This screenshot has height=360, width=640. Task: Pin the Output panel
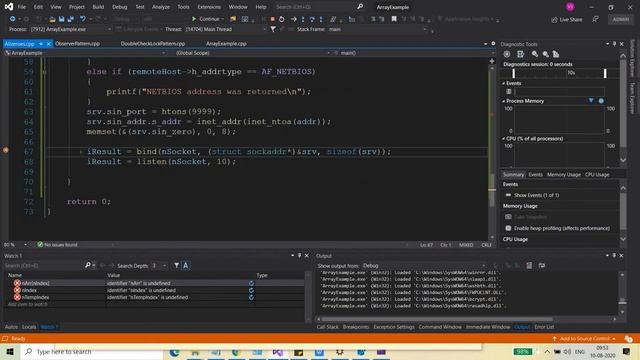(614, 256)
